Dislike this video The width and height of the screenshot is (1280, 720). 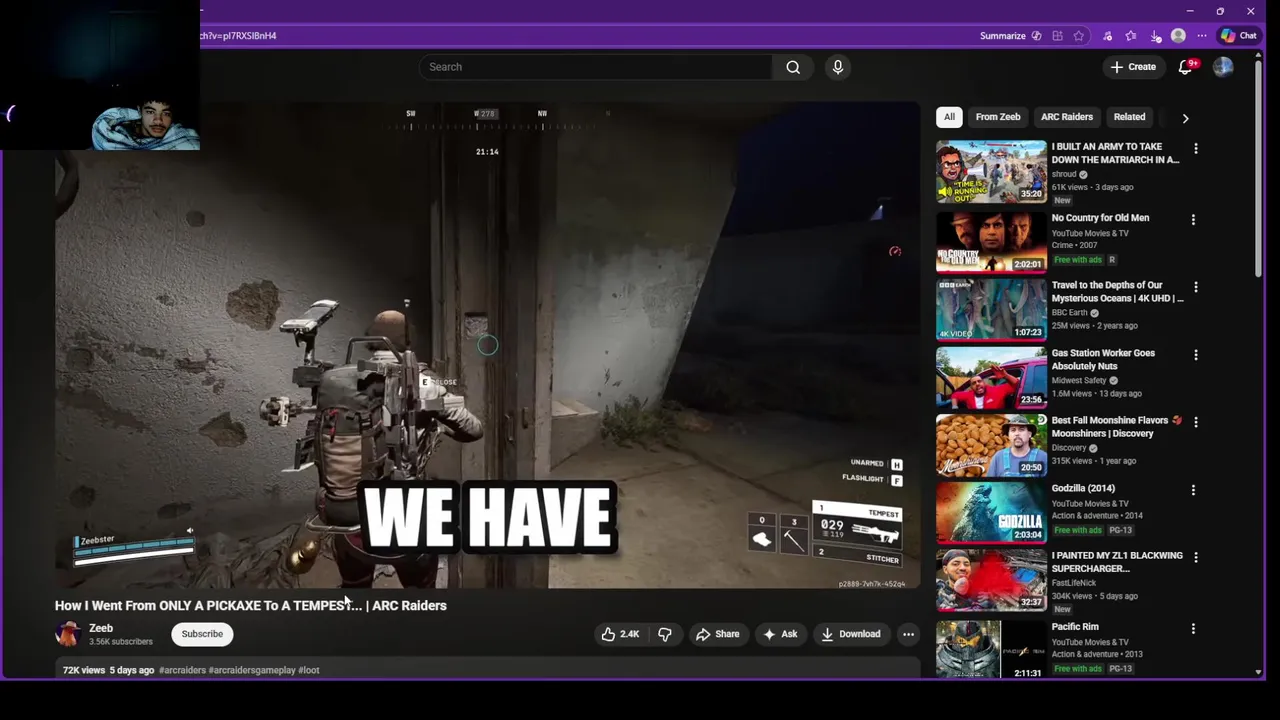click(x=664, y=634)
